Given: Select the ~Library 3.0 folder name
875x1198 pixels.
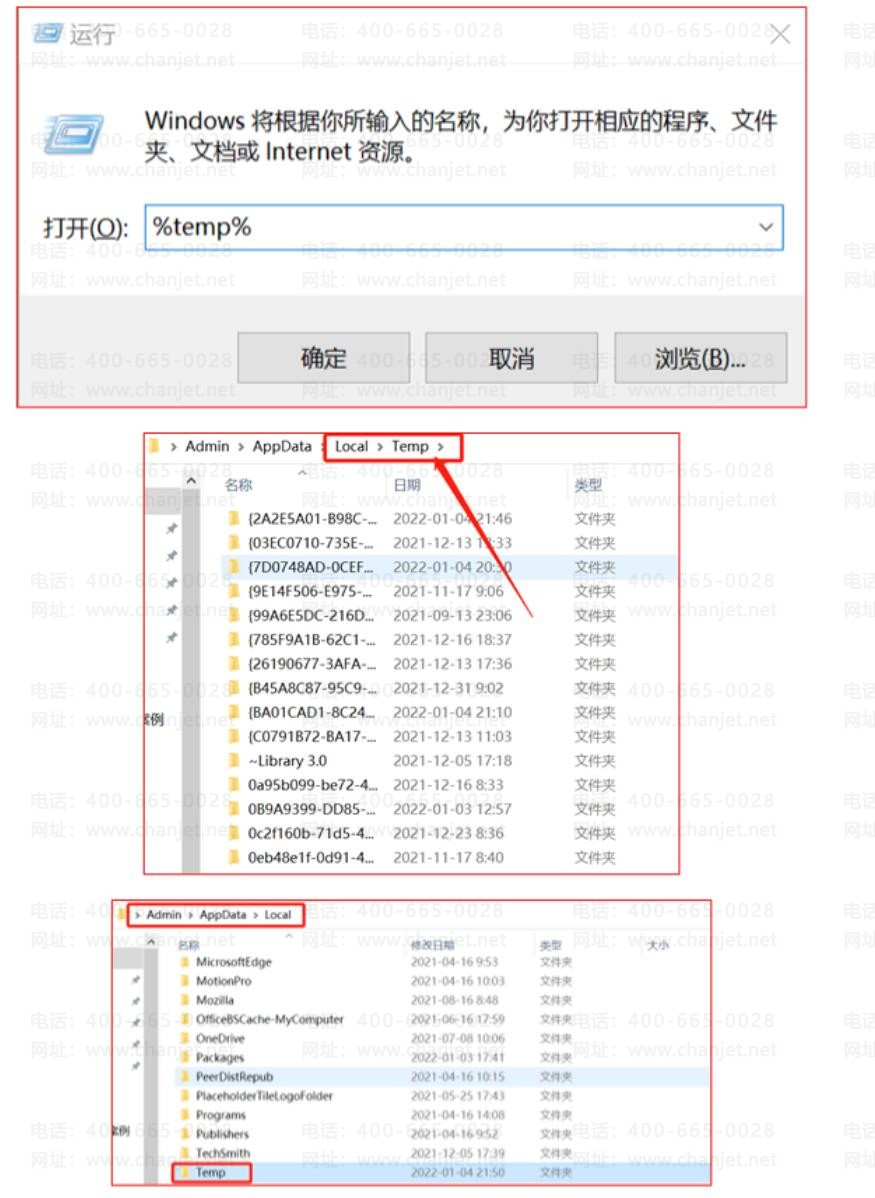Looking at the screenshot, I should click(x=287, y=761).
